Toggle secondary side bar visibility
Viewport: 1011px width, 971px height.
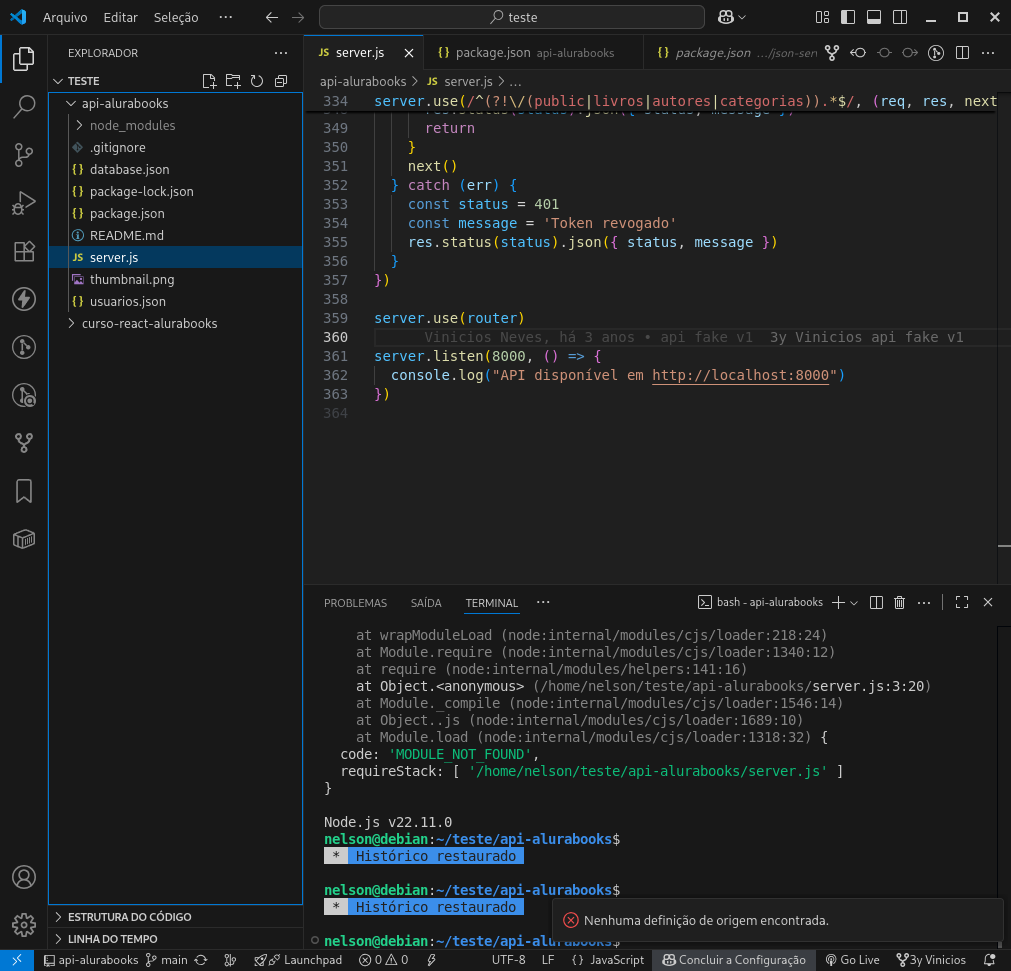pyautogui.click(x=899, y=17)
